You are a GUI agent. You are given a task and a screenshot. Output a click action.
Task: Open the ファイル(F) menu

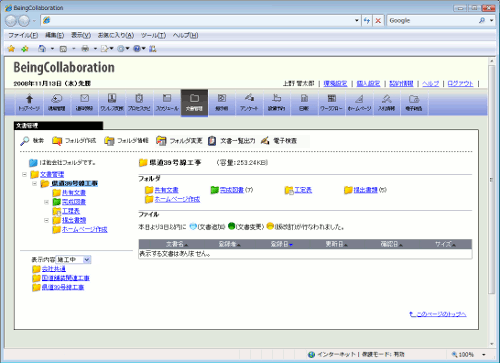click(x=23, y=35)
